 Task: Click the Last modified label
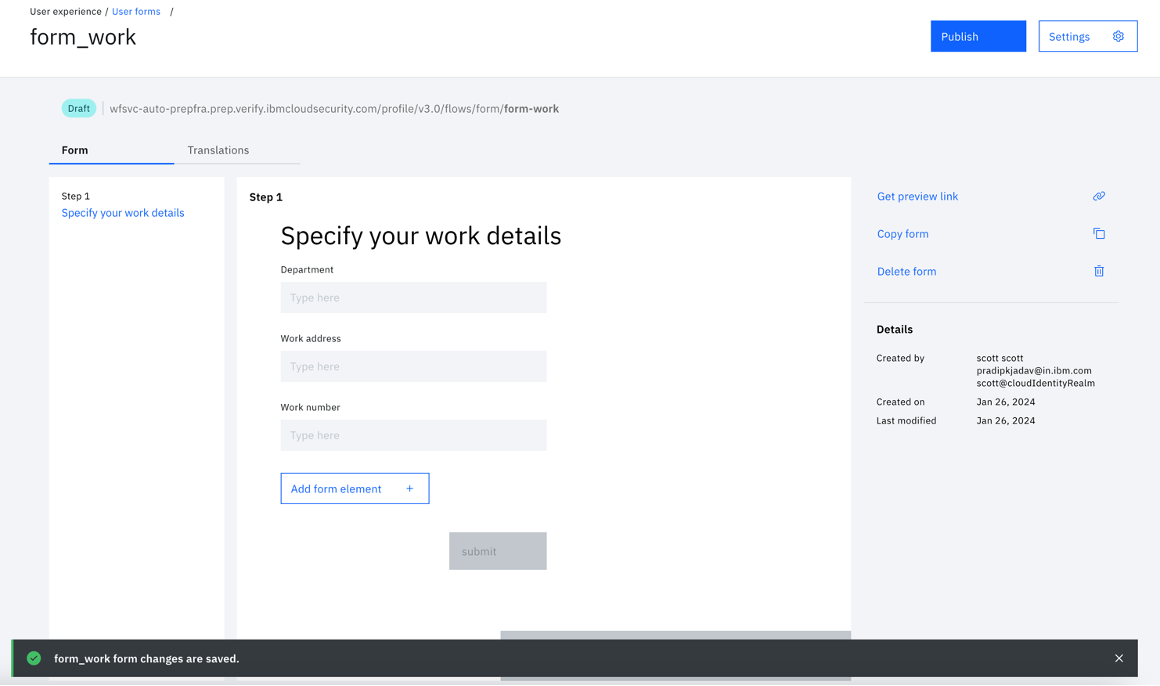[906, 420]
